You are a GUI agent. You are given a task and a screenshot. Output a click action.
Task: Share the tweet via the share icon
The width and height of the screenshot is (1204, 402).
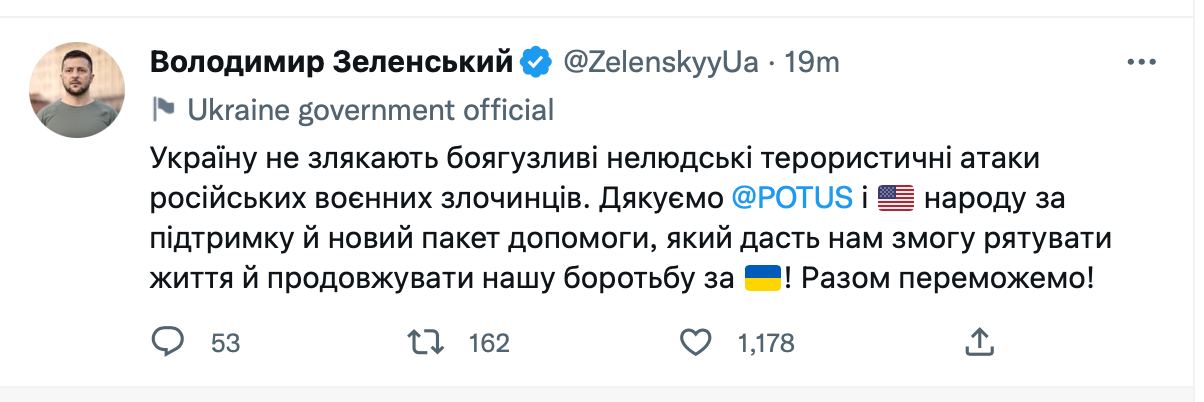pyautogui.click(x=981, y=343)
